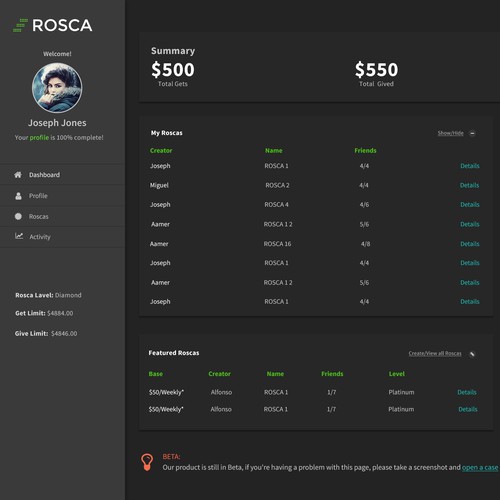Image resolution: width=500 pixels, height=500 pixels.
Task: Switch to the Activity menu item
Action: tap(40, 237)
